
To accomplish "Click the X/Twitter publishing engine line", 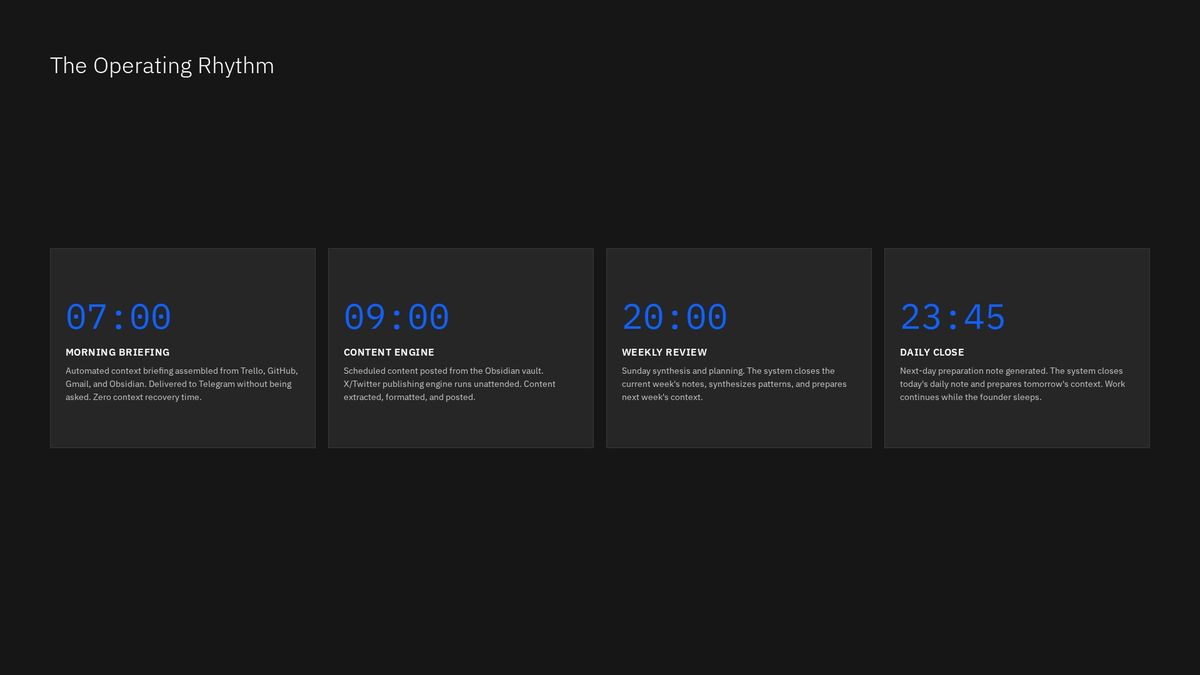I will pyautogui.click(x=450, y=384).
